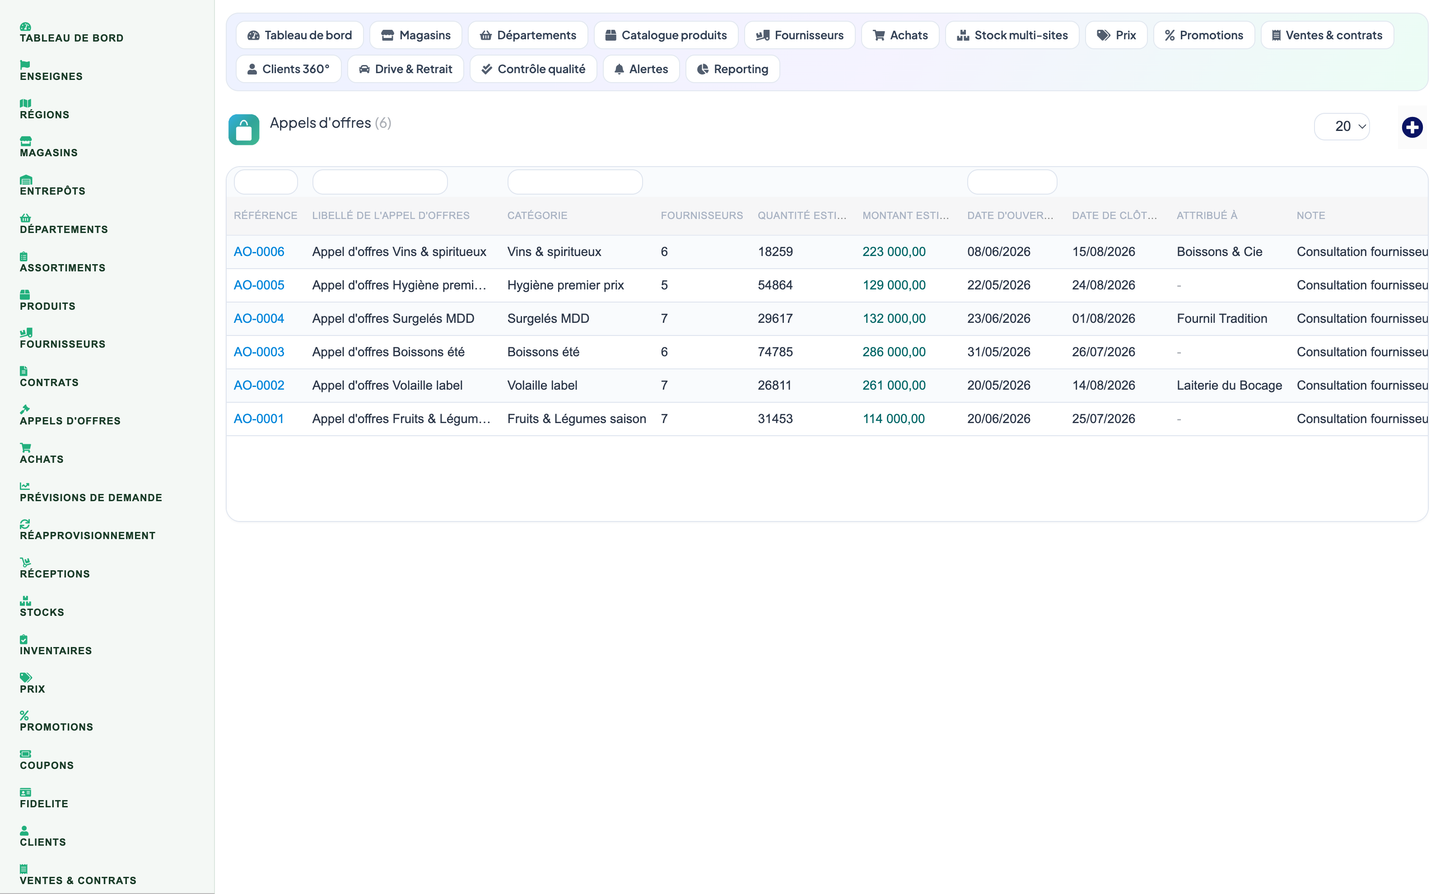Click the Boissons & Cie cell
The height and width of the screenshot is (894, 1445).
point(1220,252)
